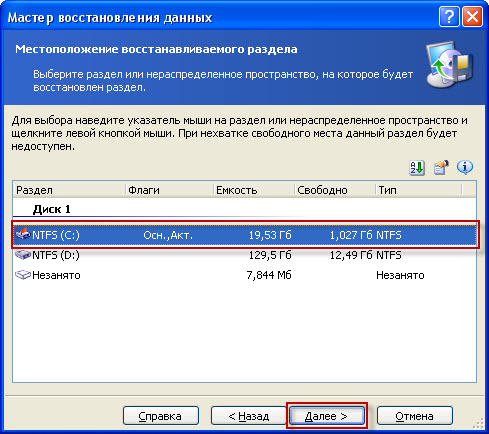Click the Тип column header
This screenshot has width=489, height=434.
(419, 190)
